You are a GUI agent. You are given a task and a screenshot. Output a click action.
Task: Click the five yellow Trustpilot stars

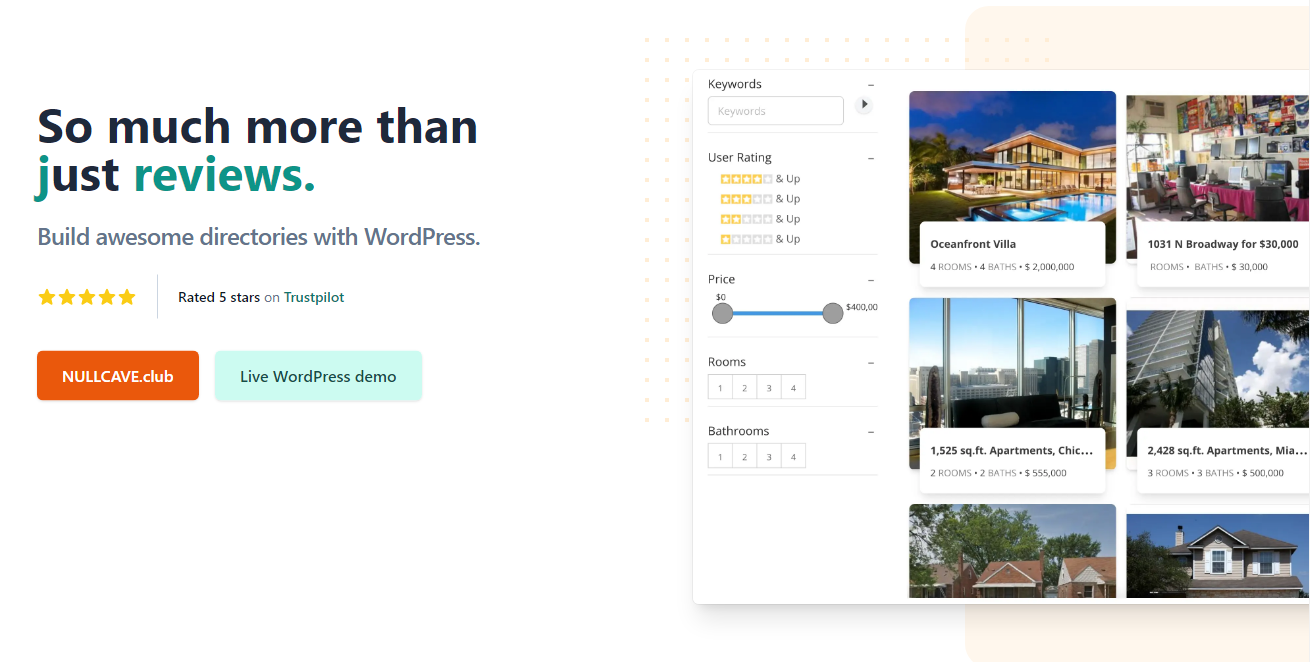(86, 296)
